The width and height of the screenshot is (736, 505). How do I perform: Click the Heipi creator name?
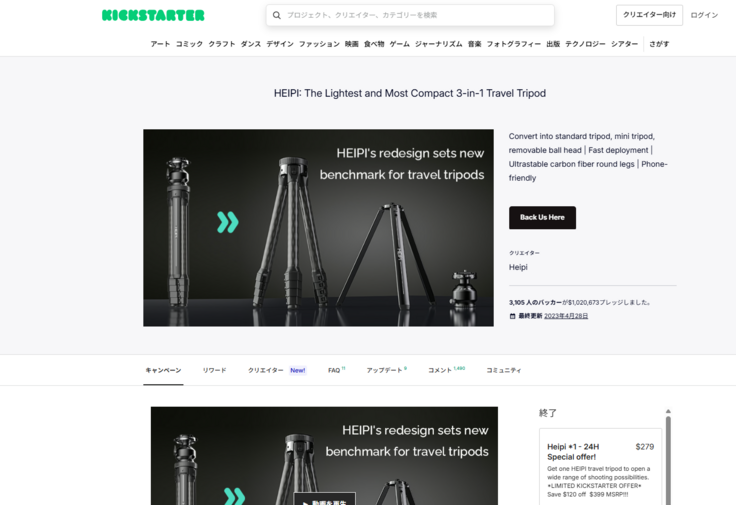click(518, 267)
